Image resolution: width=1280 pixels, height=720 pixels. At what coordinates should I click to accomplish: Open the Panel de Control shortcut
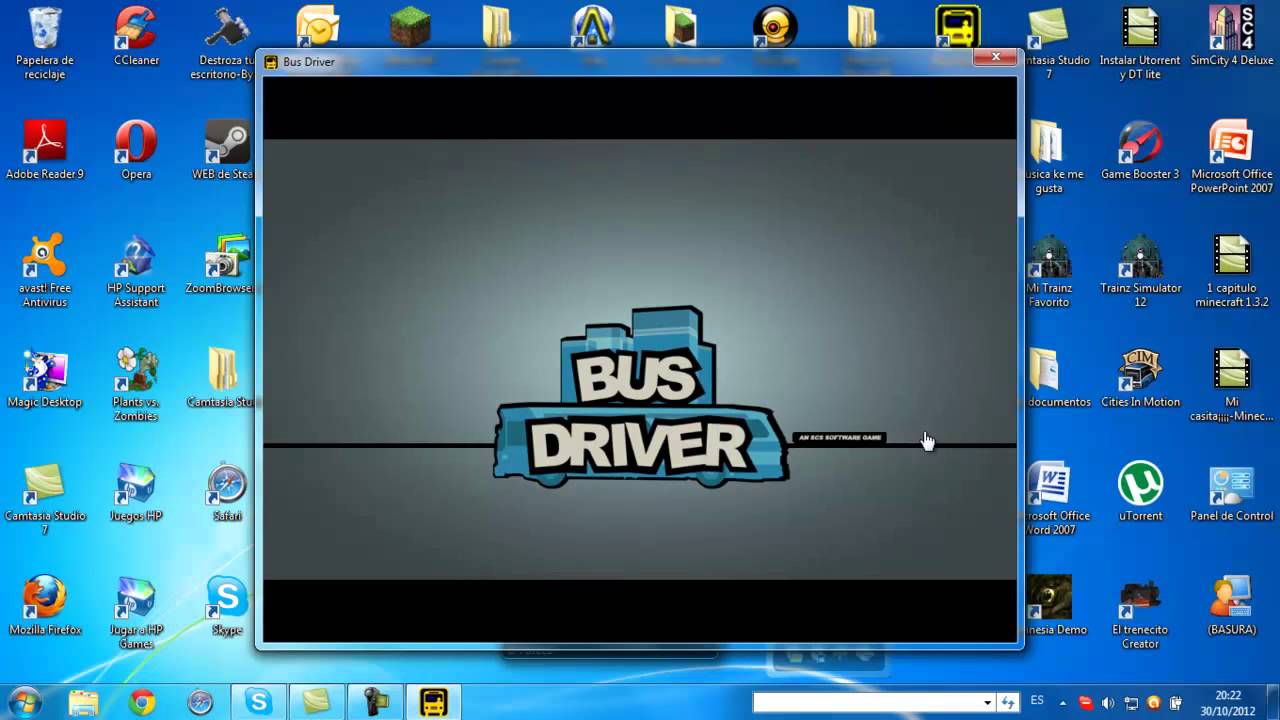[x=1232, y=492]
